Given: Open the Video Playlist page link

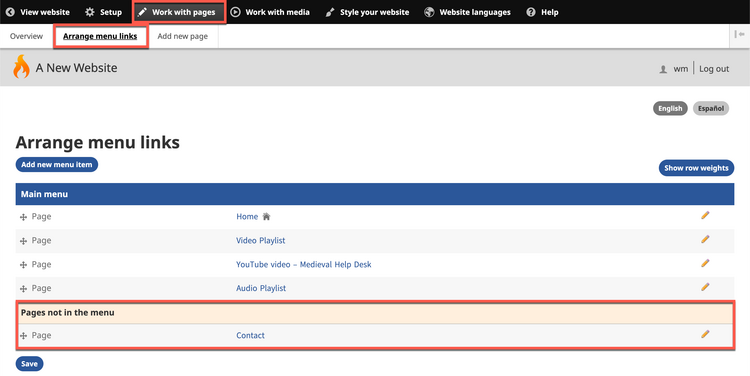Looking at the screenshot, I should [x=261, y=241].
